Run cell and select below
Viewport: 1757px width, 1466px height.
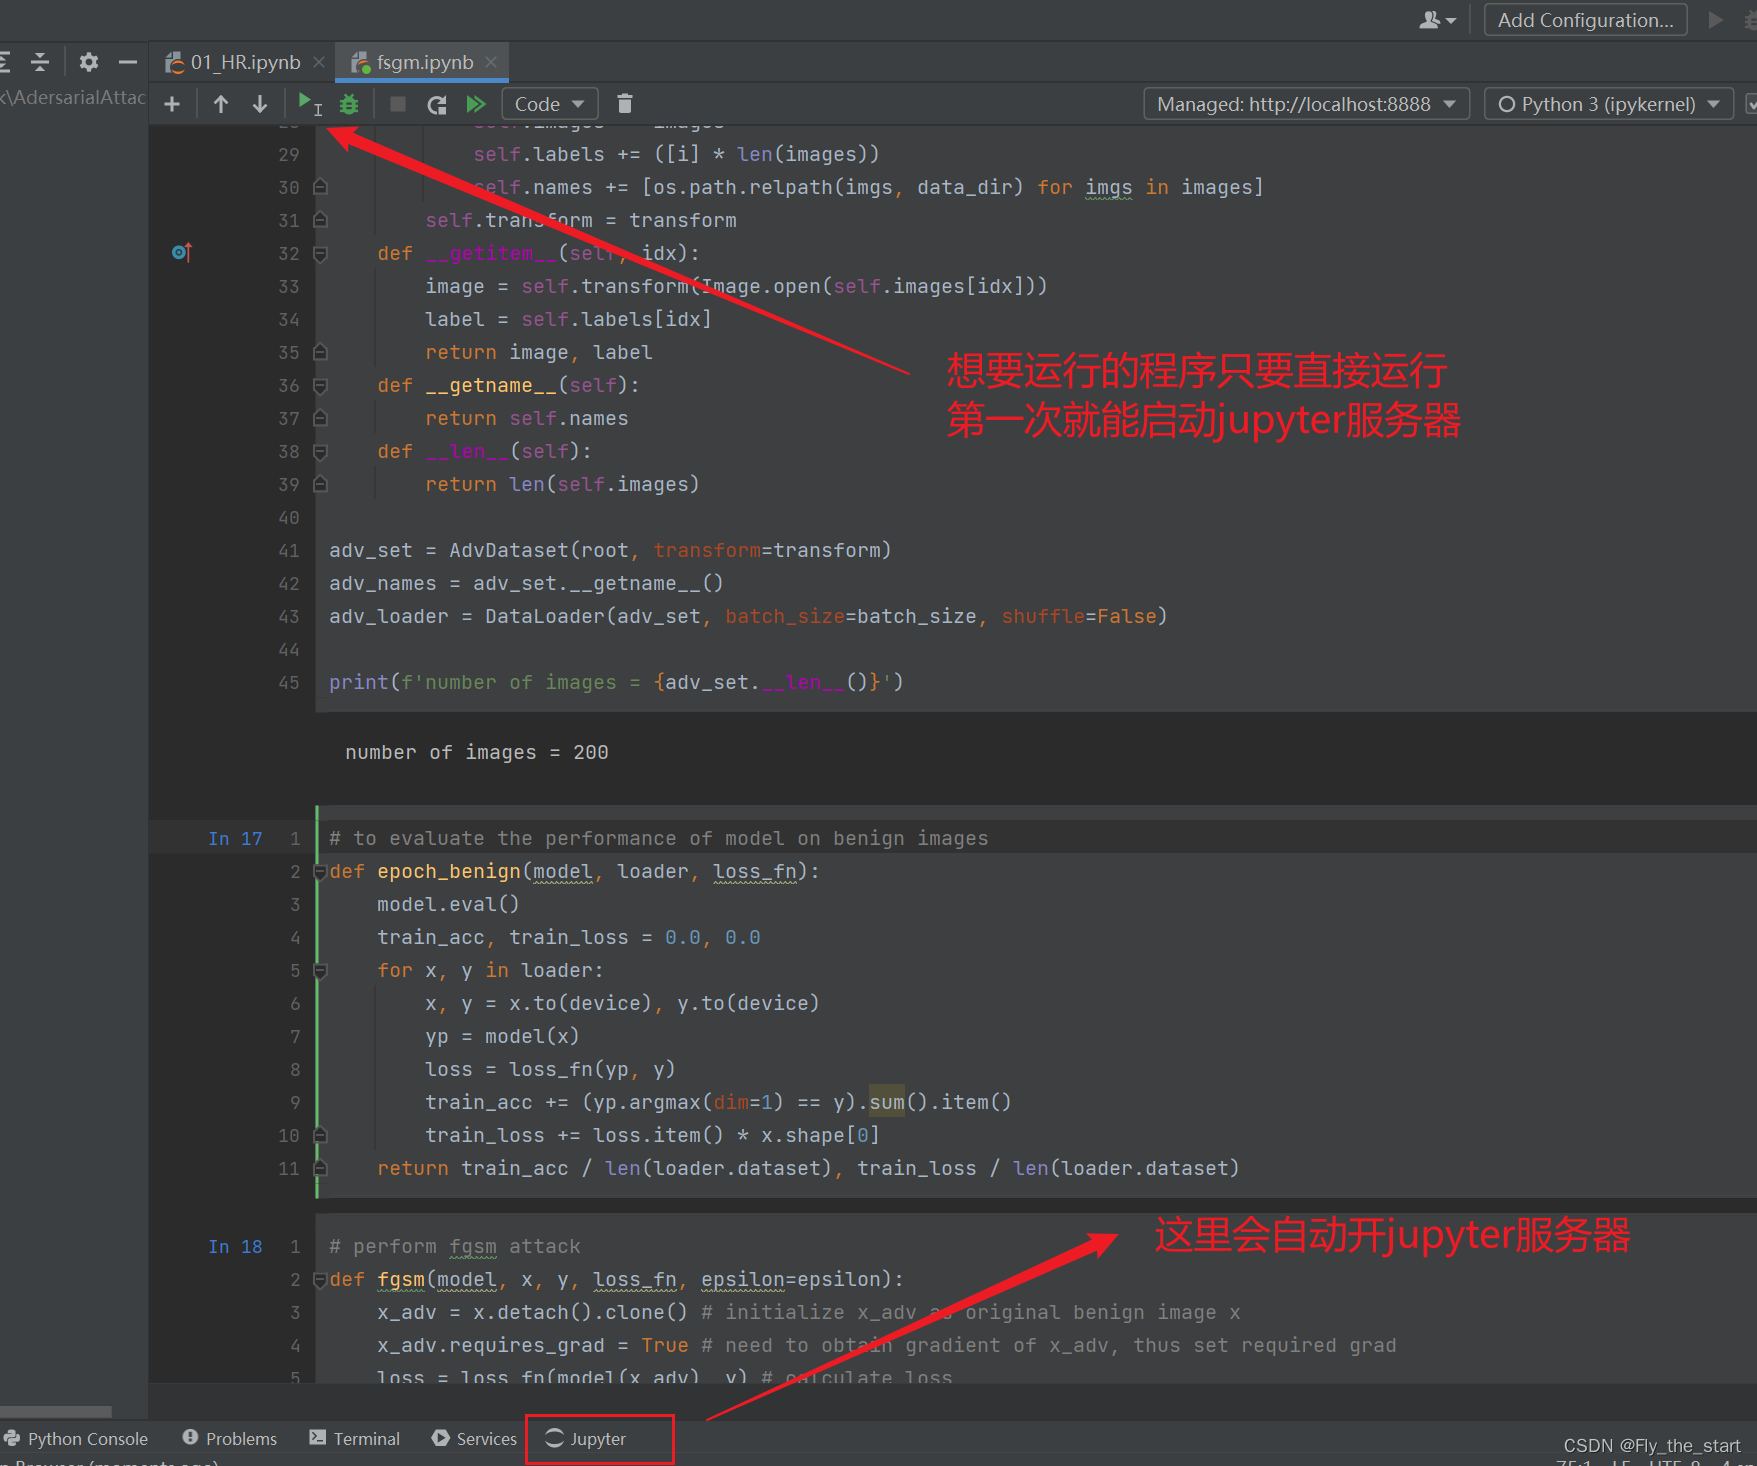pos(309,103)
